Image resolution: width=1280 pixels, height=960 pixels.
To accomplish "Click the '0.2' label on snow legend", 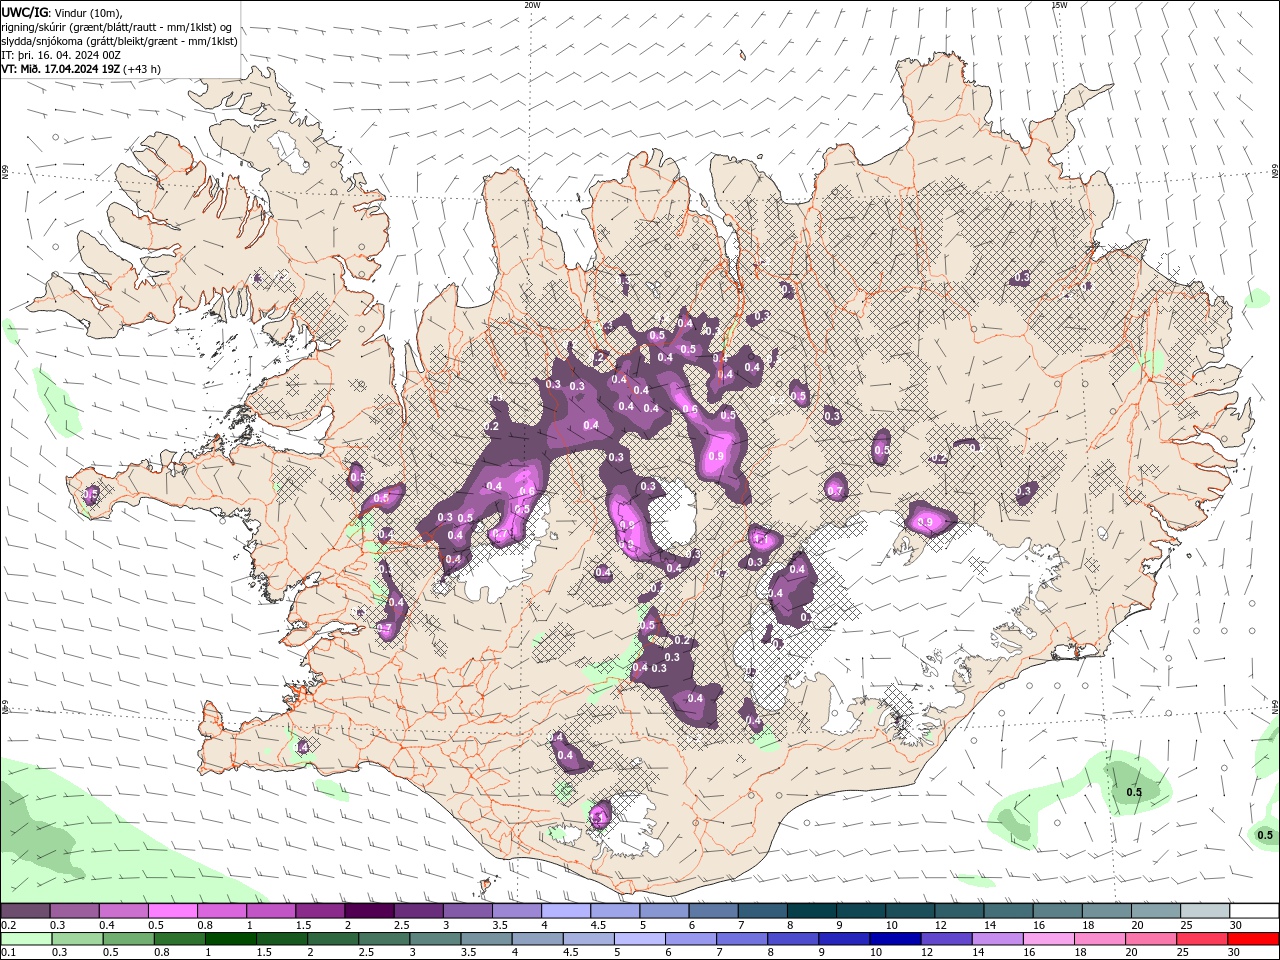I will coord(8,924).
